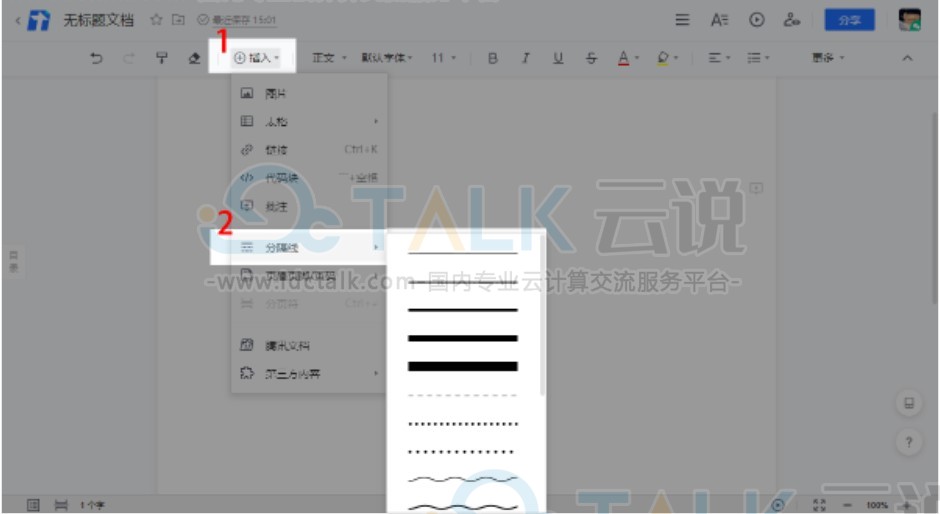Image resolution: width=940 pixels, height=514 pixels.
Task: Pick the thinnest solid divider line
Action: click(462, 253)
